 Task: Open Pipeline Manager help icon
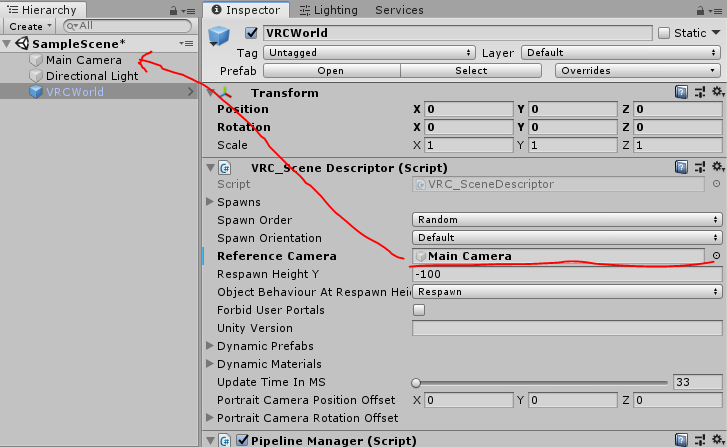click(x=681, y=440)
